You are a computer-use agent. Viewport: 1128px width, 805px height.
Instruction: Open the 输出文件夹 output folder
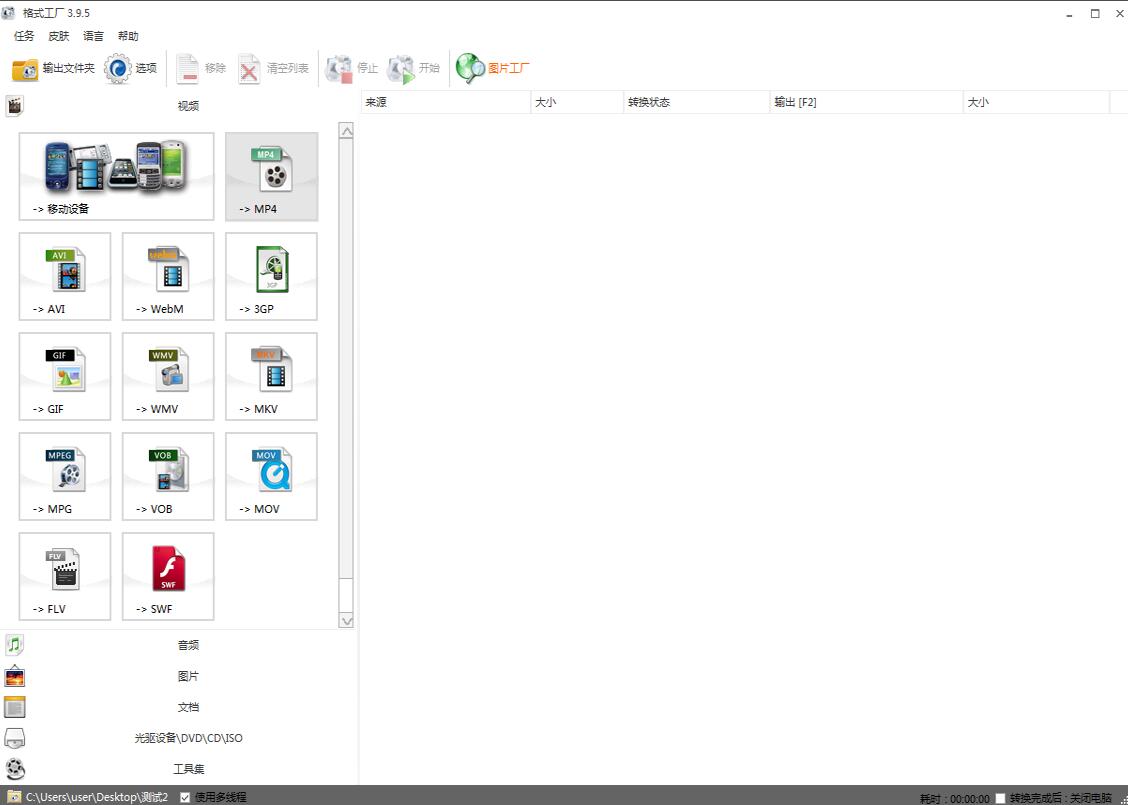coord(53,68)
